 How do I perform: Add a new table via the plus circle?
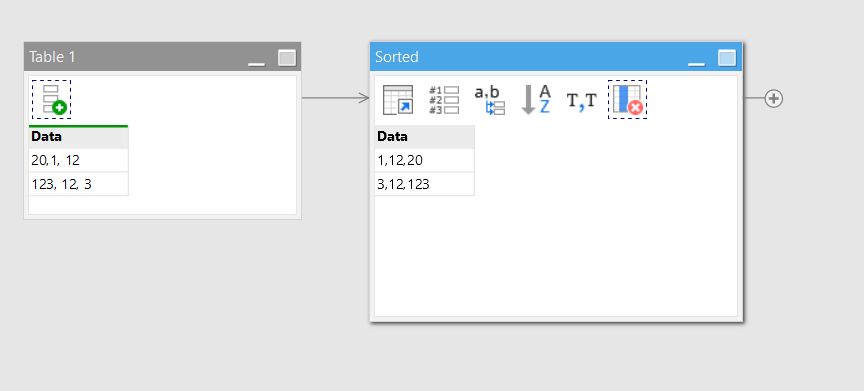(774, 99)
